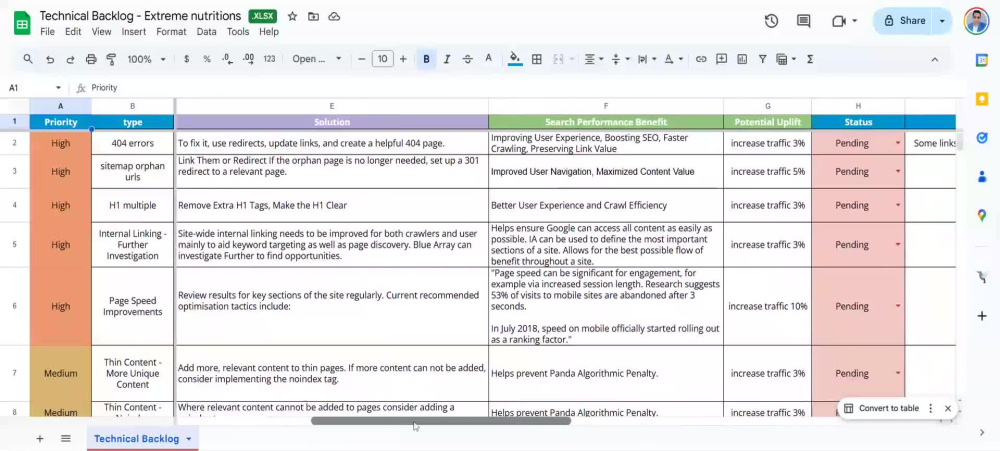This screenshot has height=451, width=1000.
Task: Toggle bold formatting
Action: (x=426, y=59)
